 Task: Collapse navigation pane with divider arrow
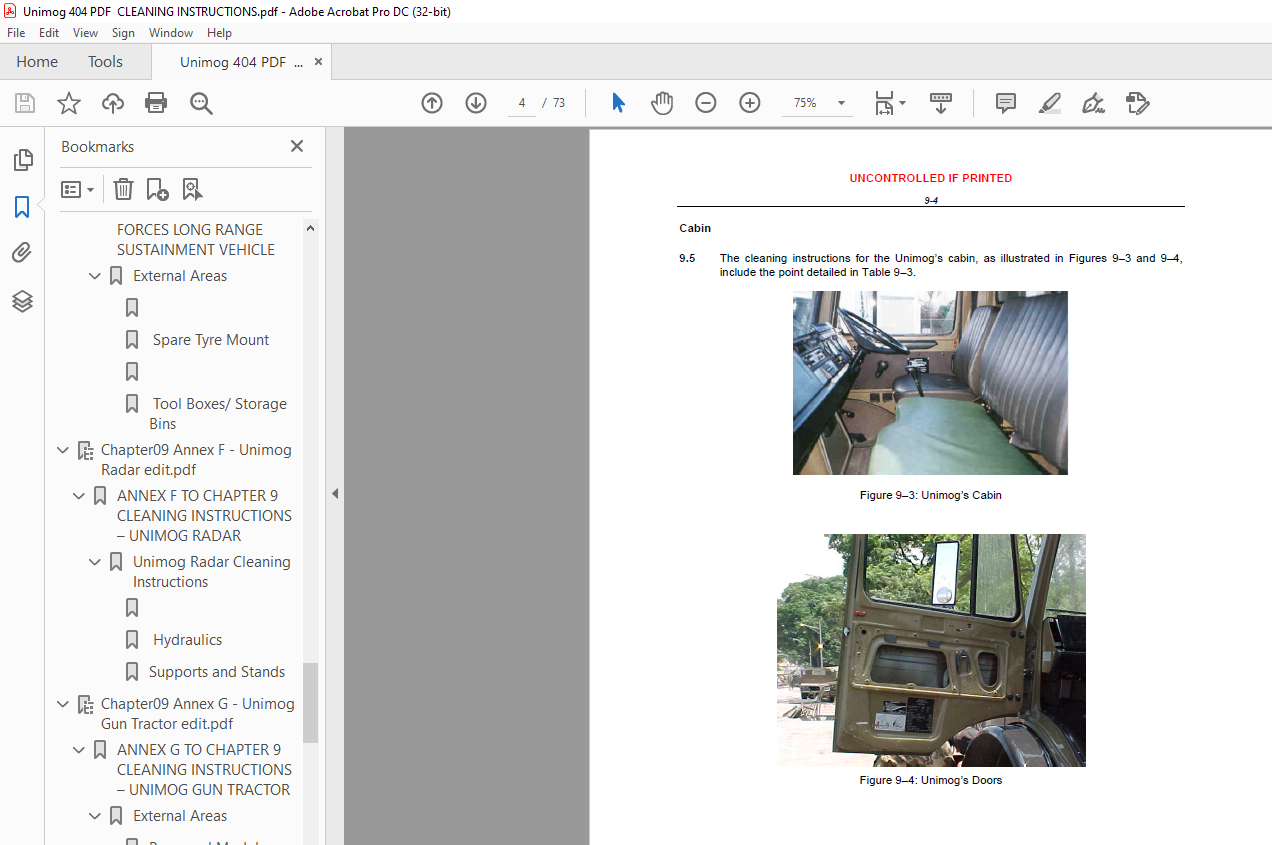335,494
